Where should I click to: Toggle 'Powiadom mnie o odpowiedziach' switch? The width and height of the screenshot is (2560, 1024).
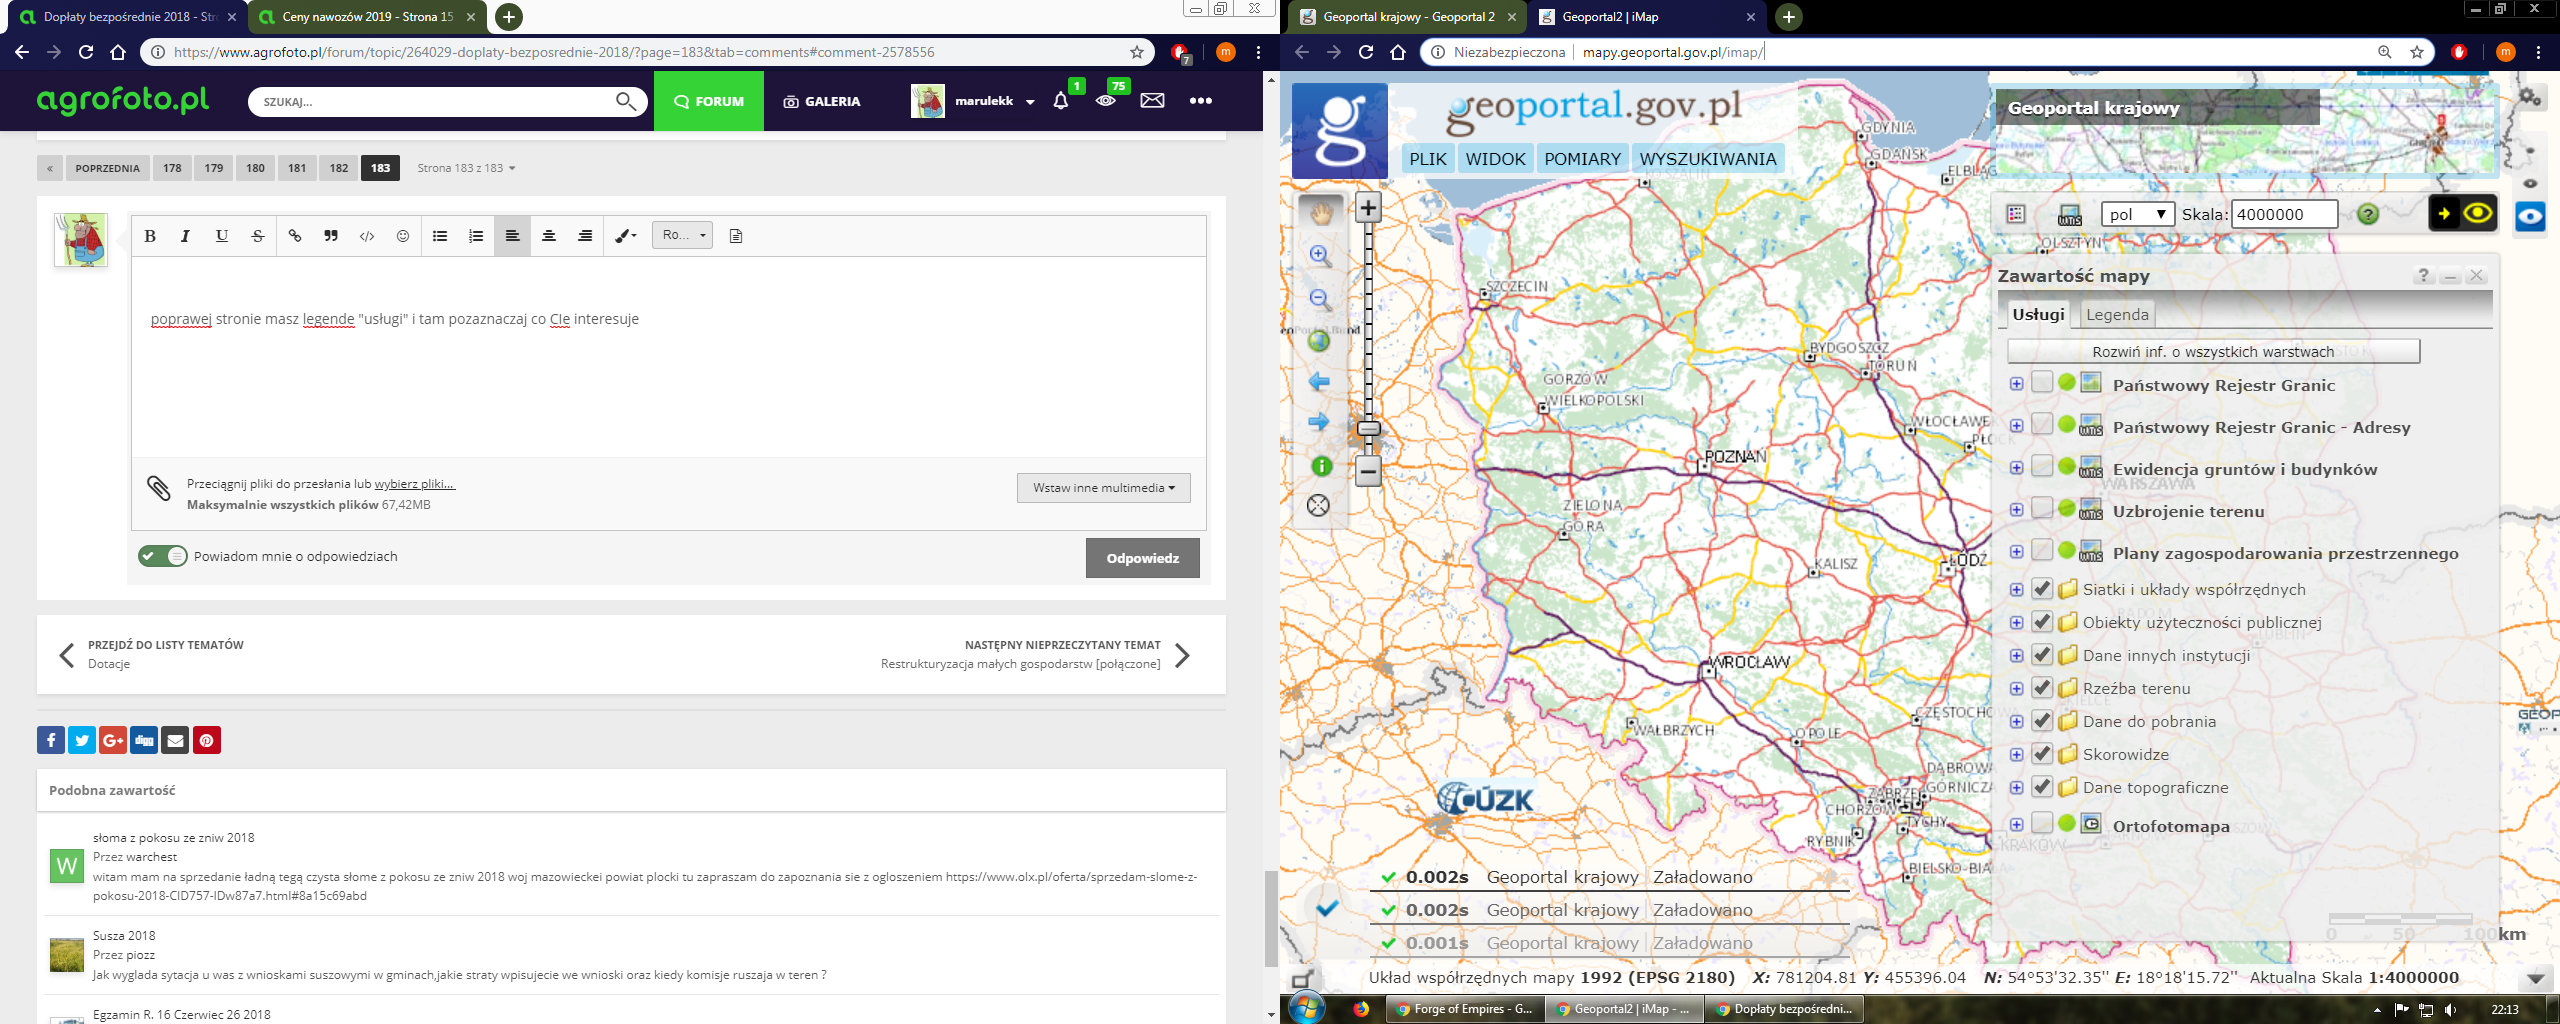pos(163,556)
